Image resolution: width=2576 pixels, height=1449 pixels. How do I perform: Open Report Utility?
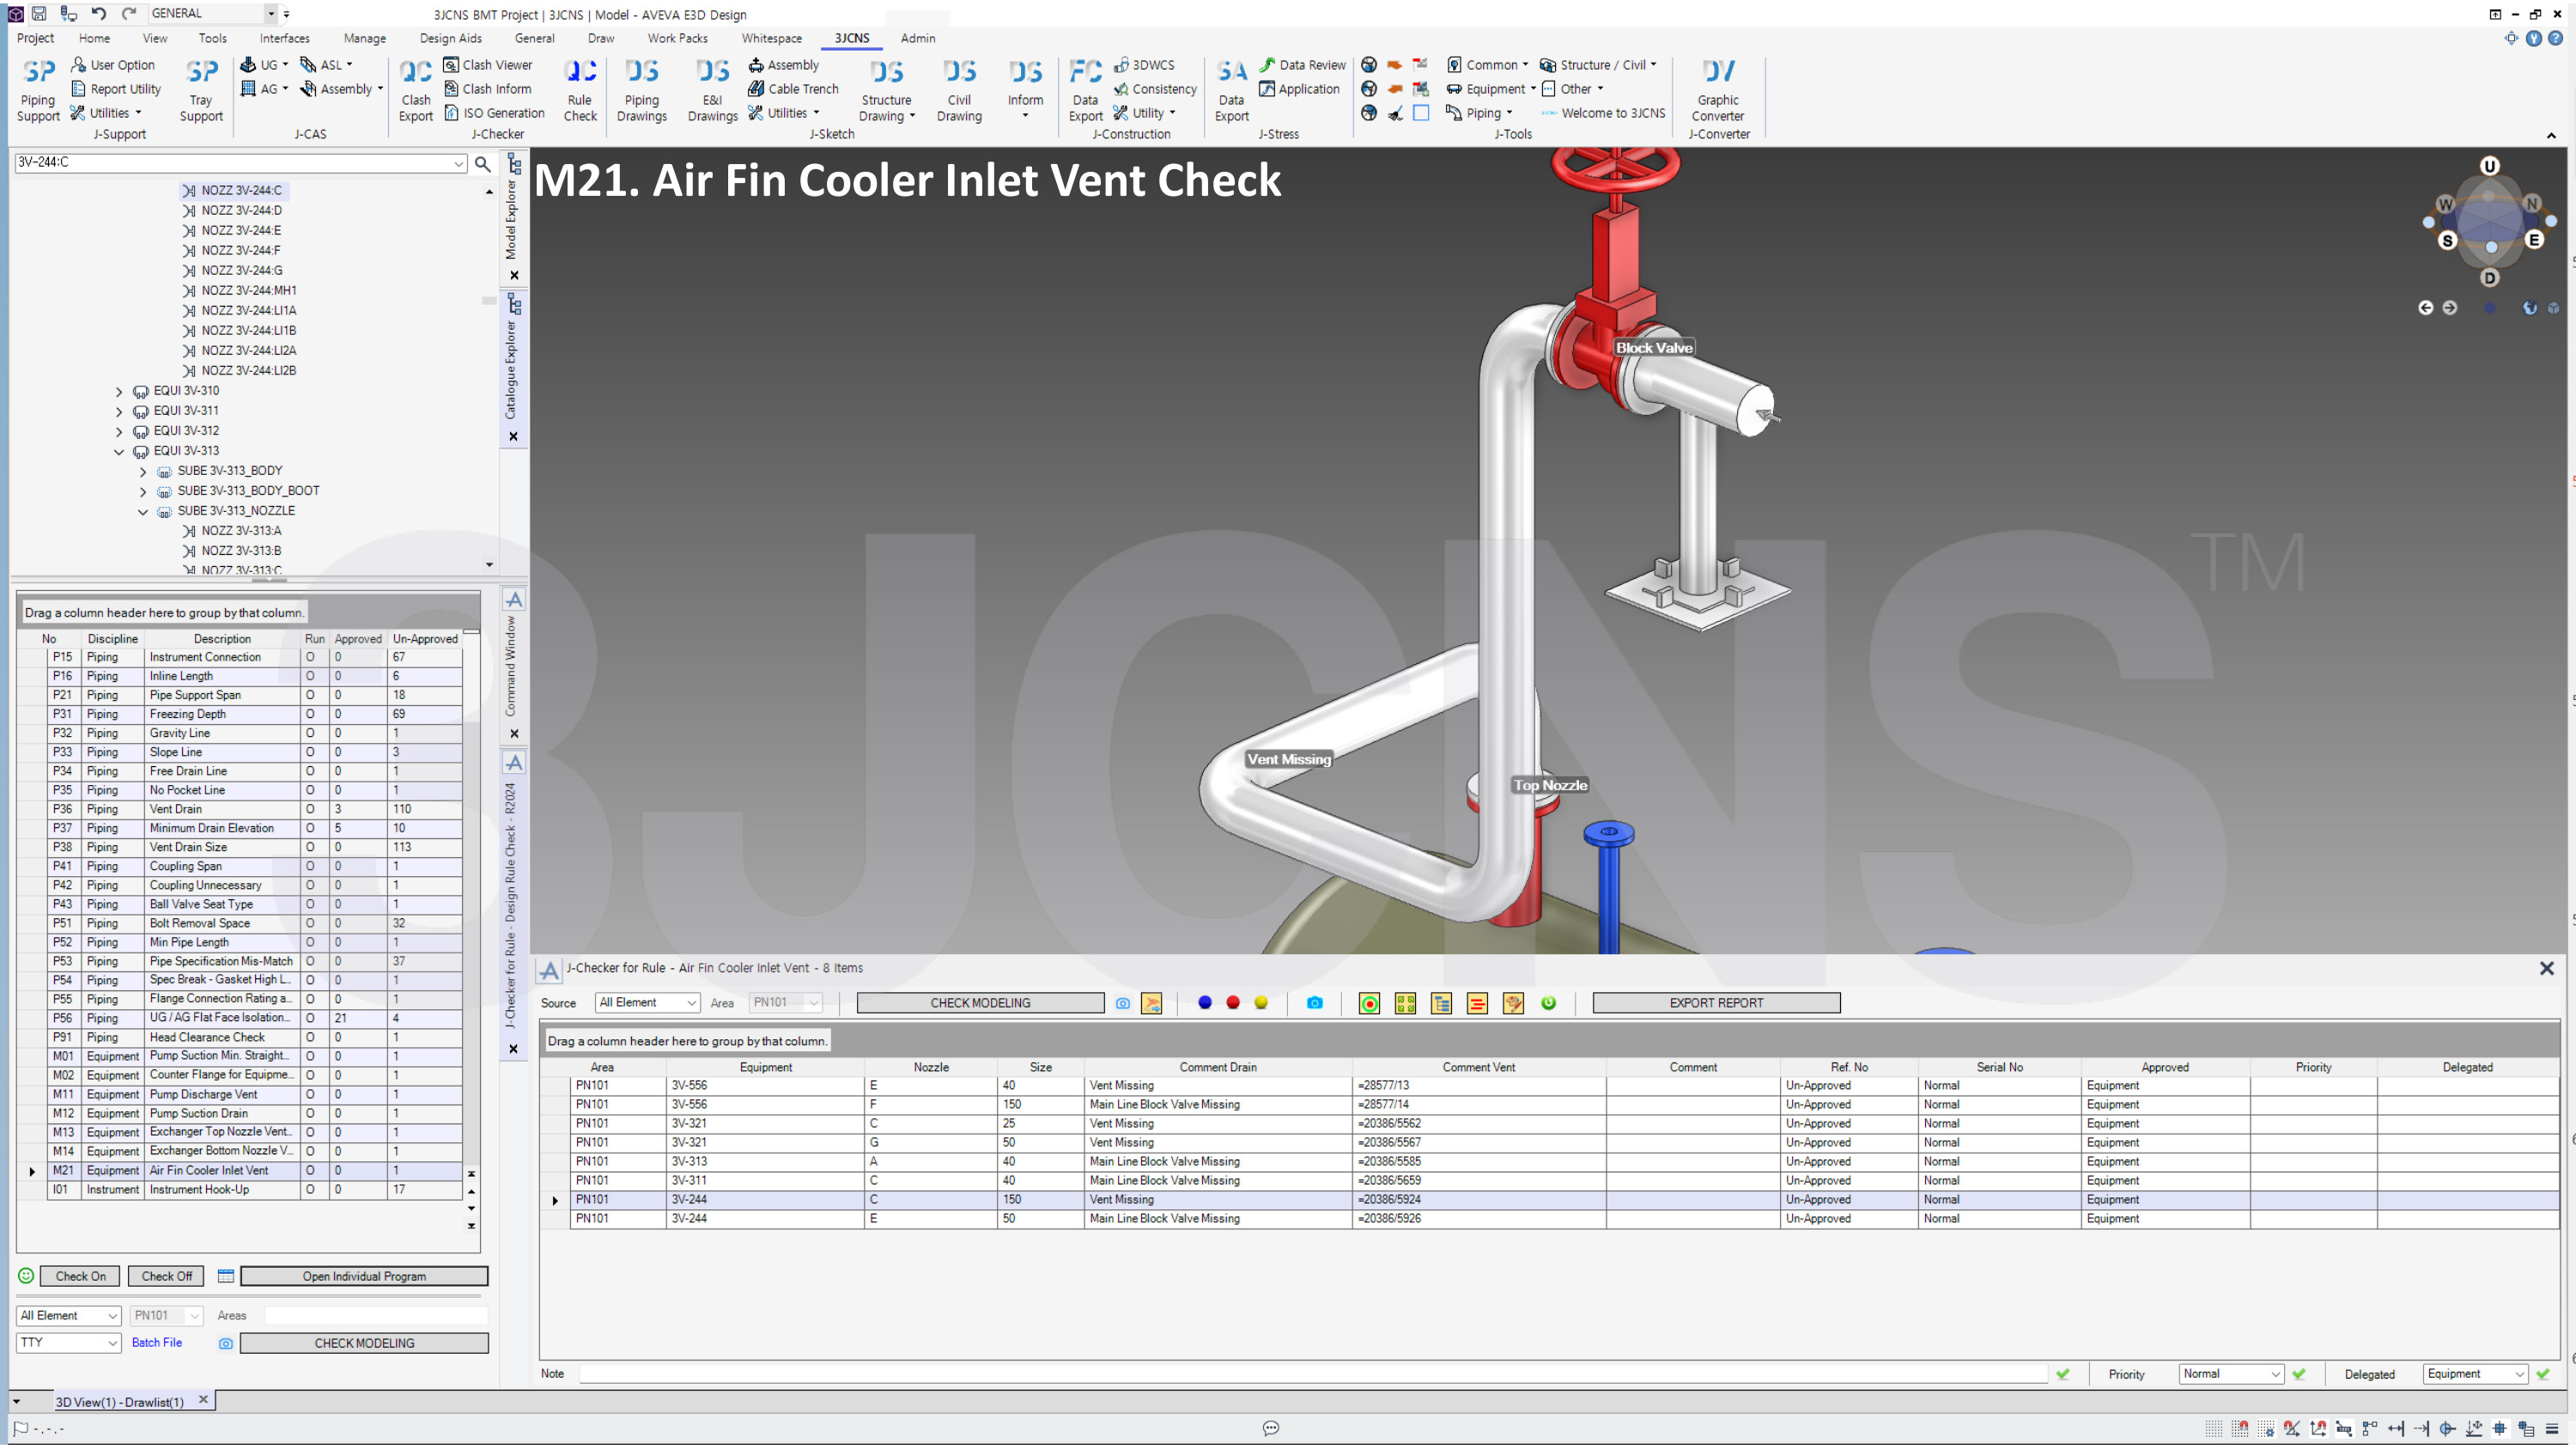[115, 89]
